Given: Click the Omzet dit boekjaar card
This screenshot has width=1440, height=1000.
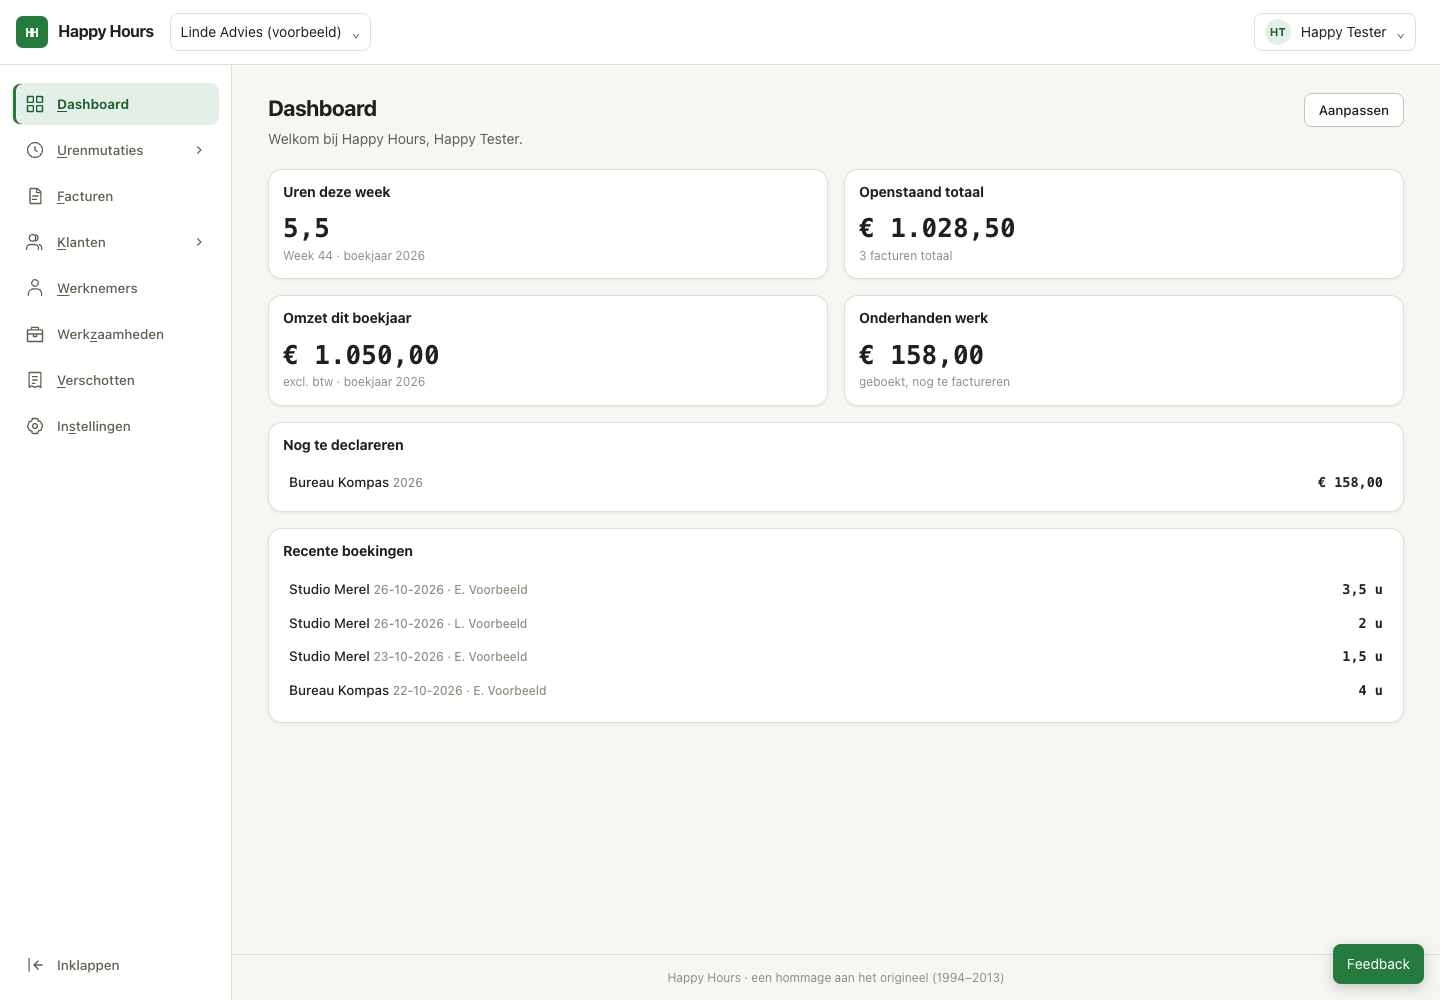Looking at the screenshot, I should click(548, 350).
